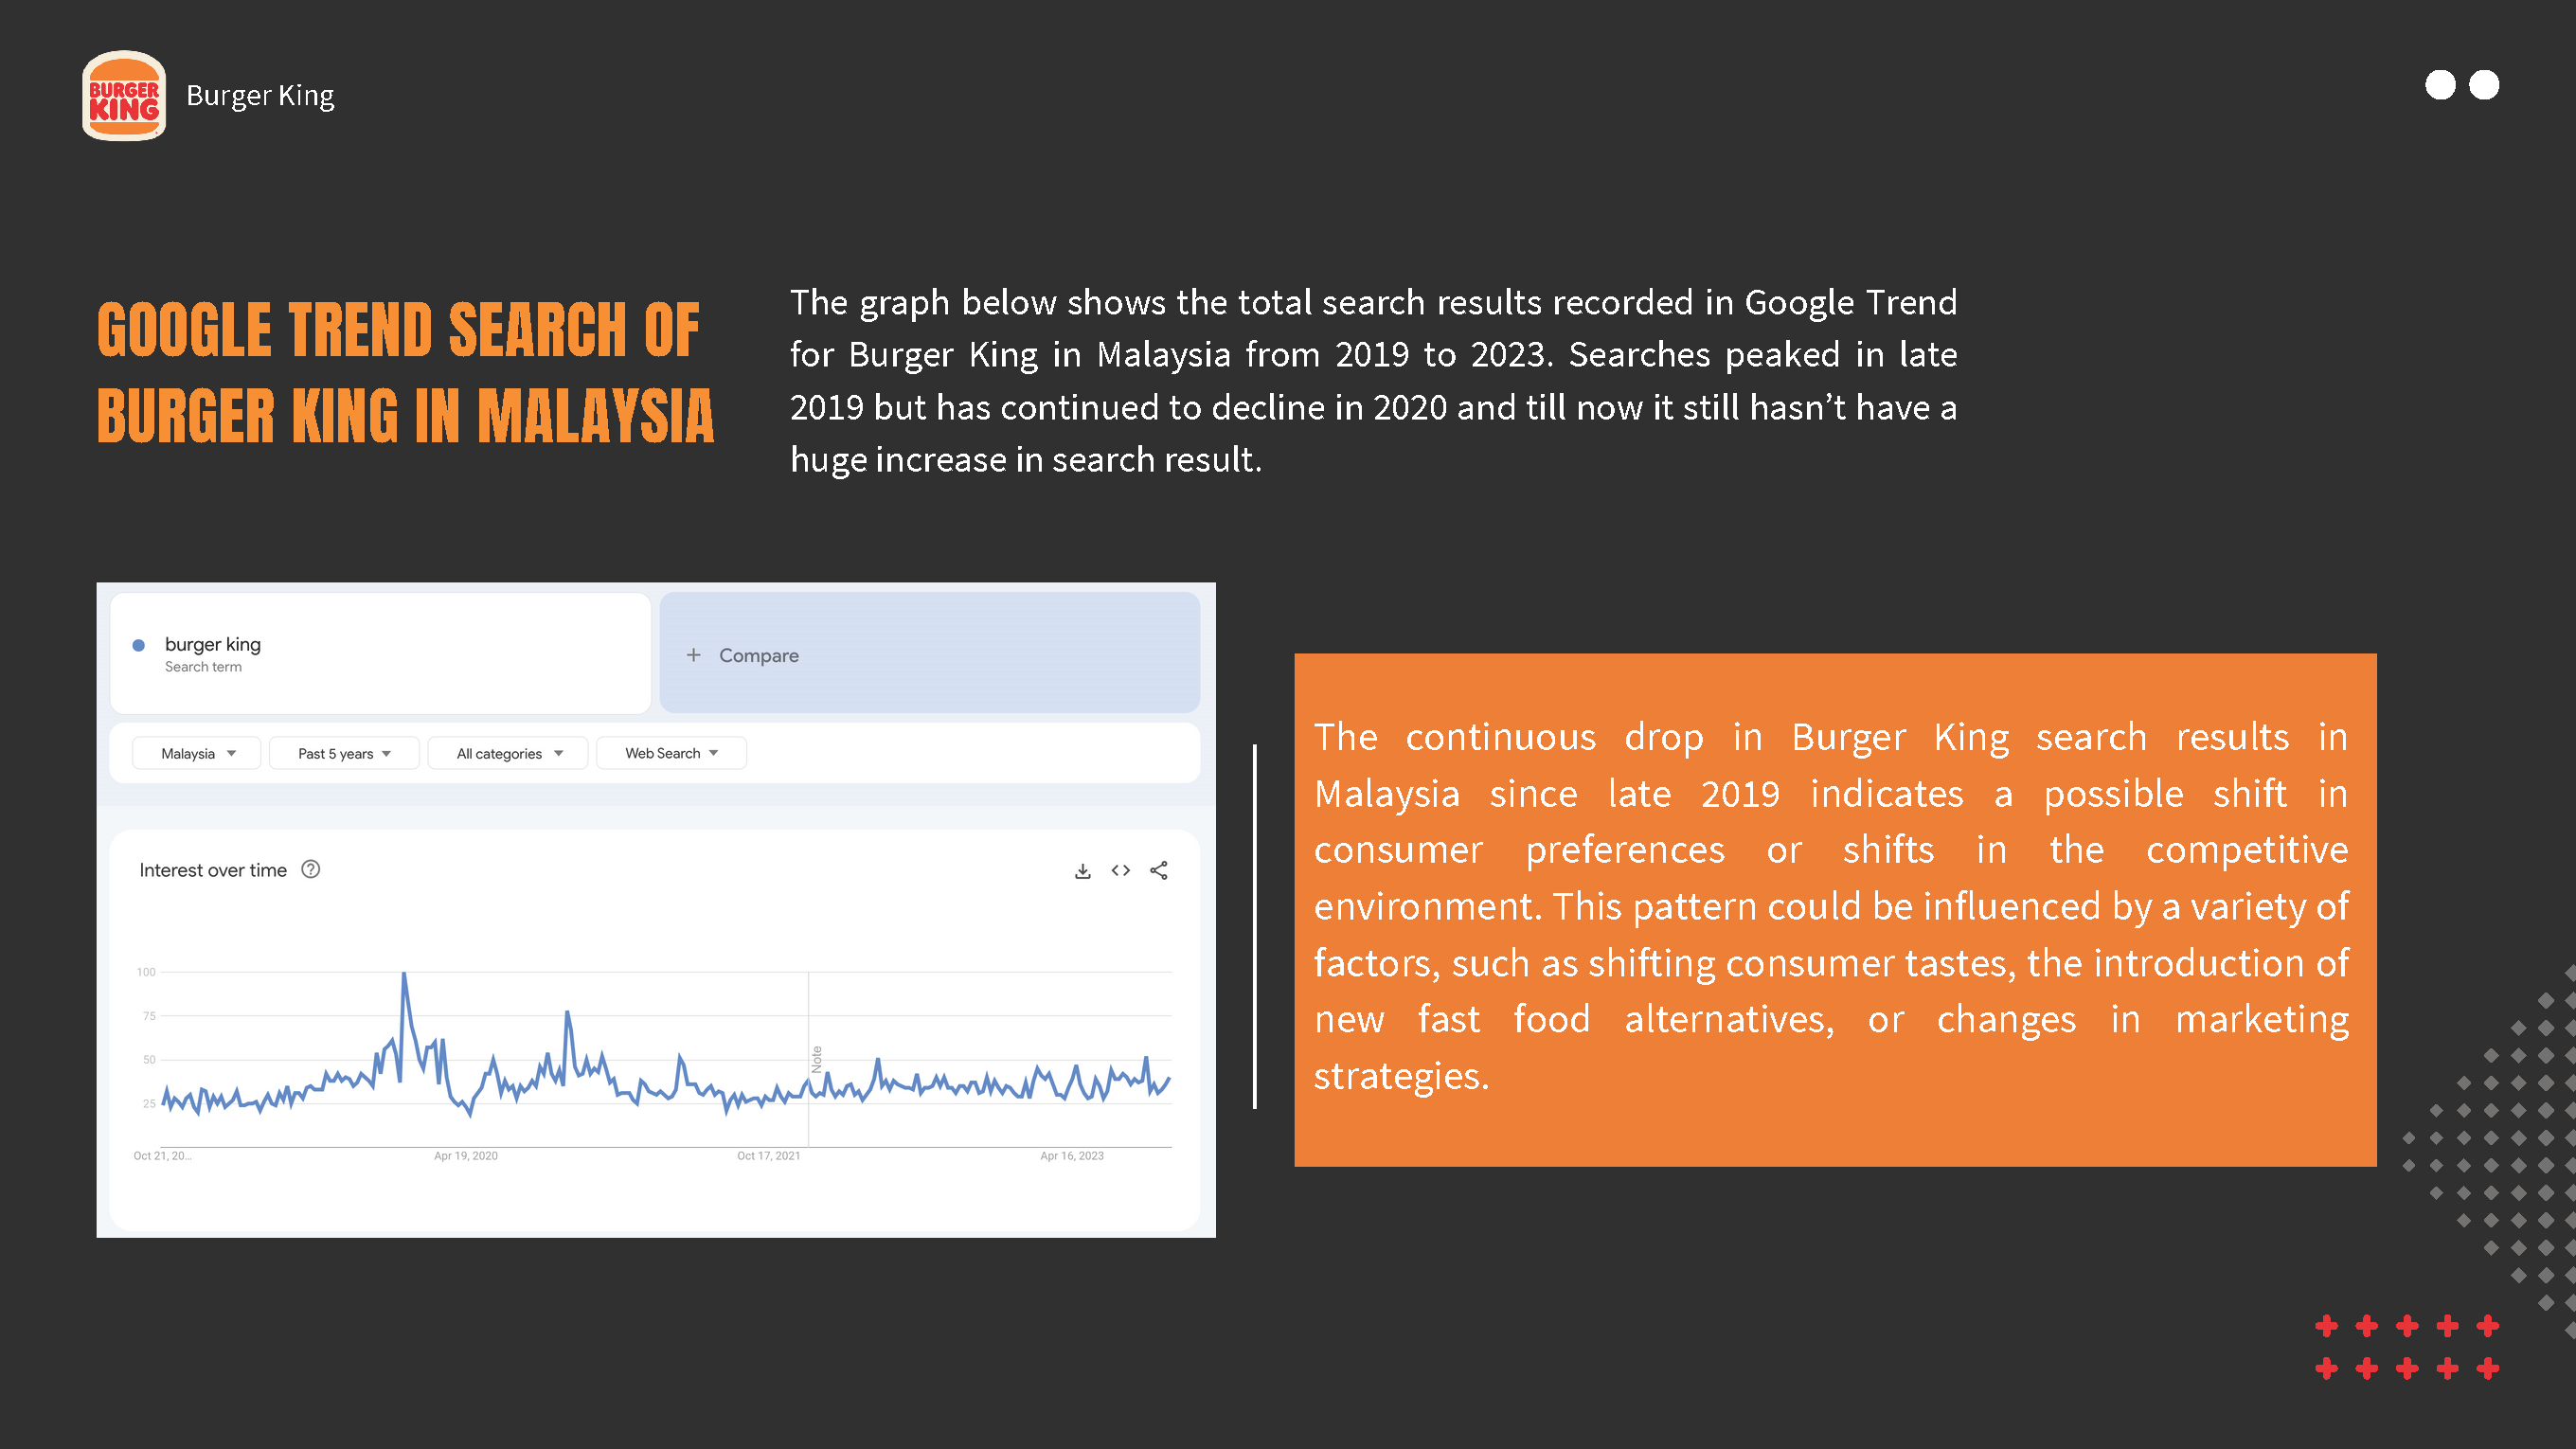Click the plus icon beside Compare
This screenshot has height=1449, width=2576.
tap(693, 655)
